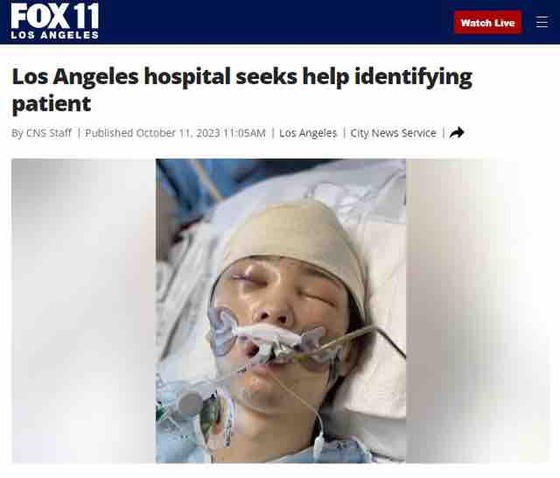
Task: Open the hamburger menu icon
Action: pos(541,22)
